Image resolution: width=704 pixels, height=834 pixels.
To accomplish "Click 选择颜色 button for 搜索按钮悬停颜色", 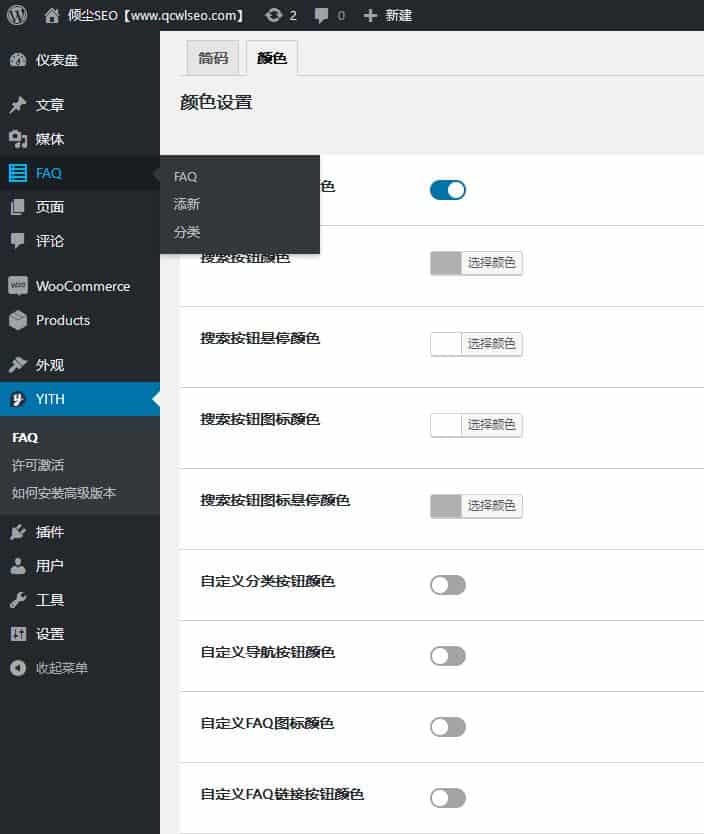I will coord(491,344).
